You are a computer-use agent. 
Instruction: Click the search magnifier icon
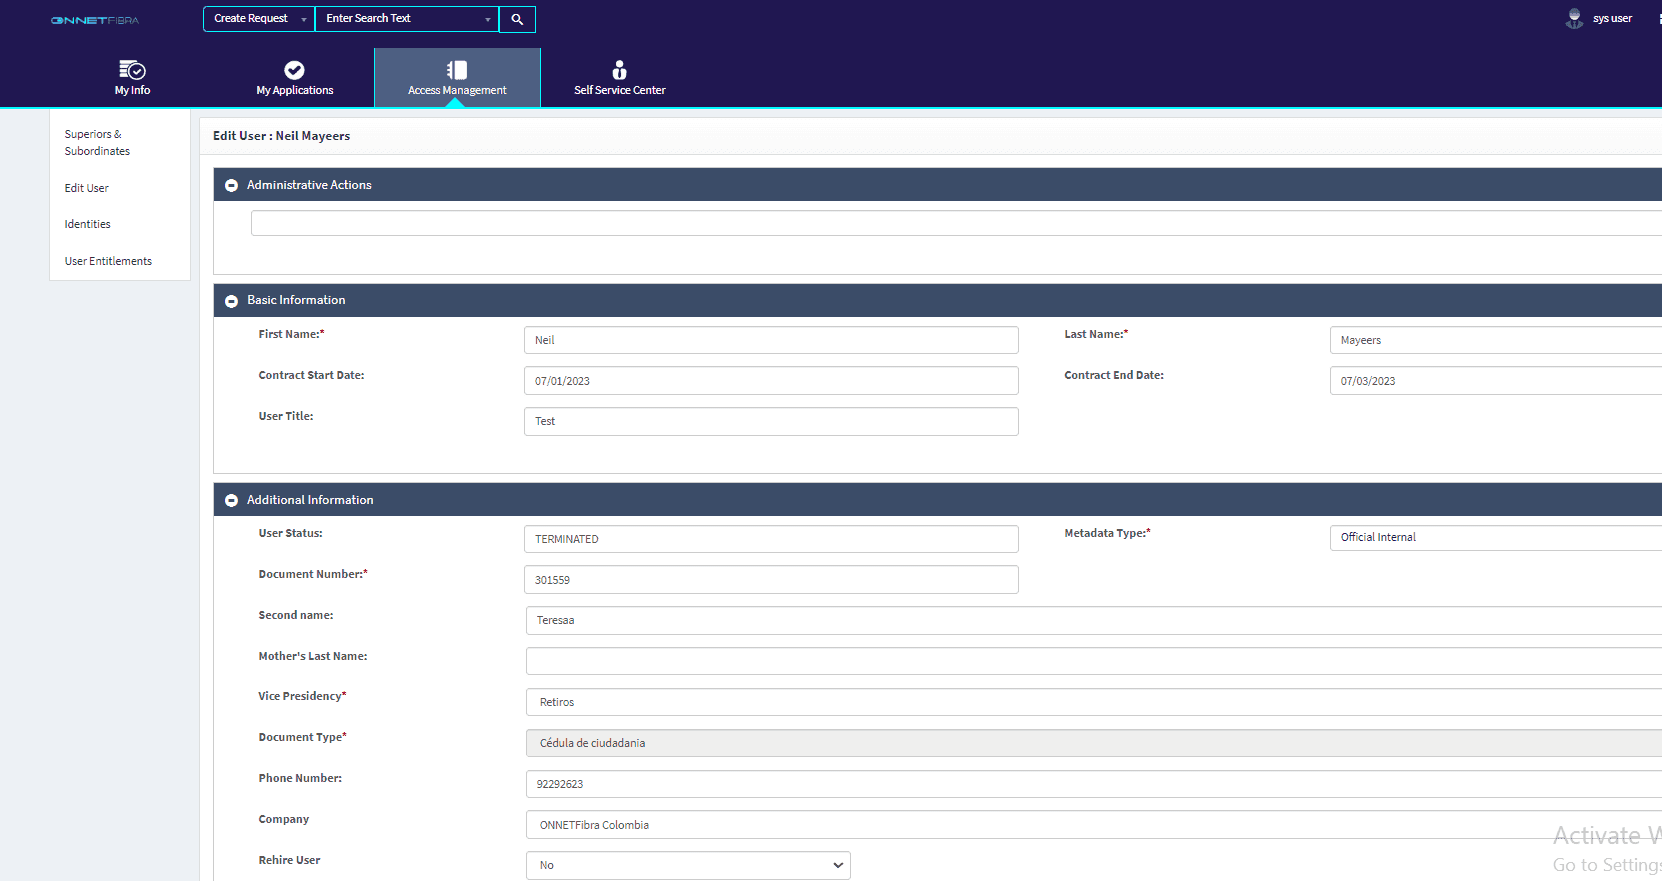coord(517,19)
